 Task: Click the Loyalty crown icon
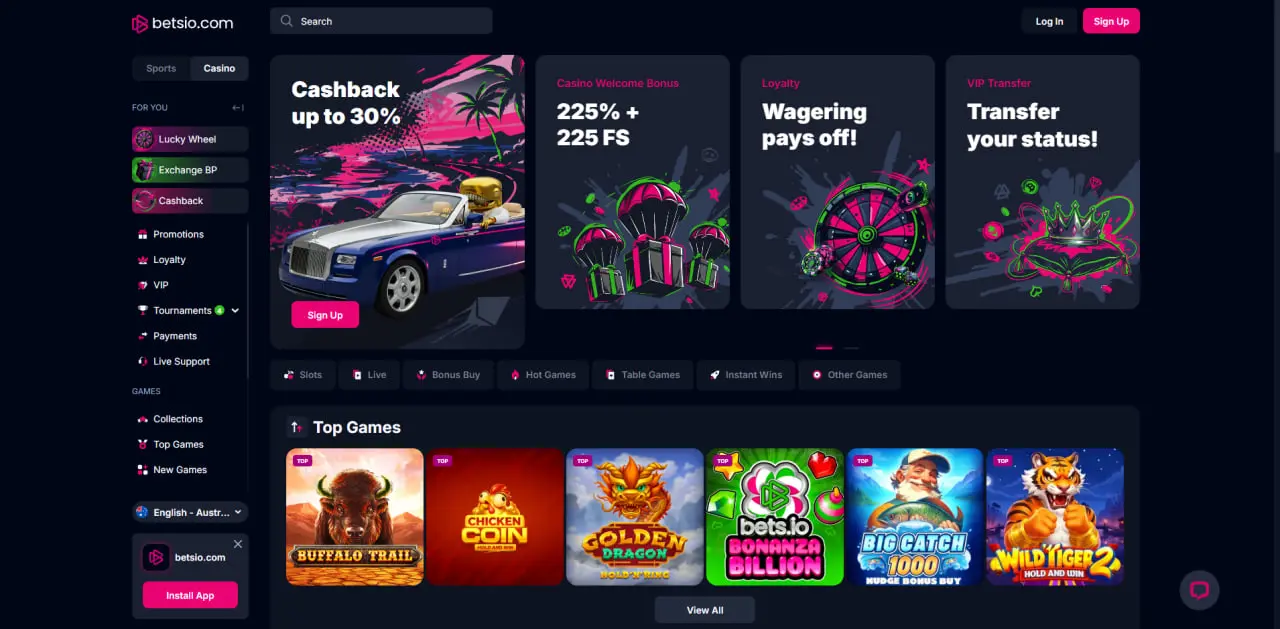pyautogui.click(x=142, y=260)
